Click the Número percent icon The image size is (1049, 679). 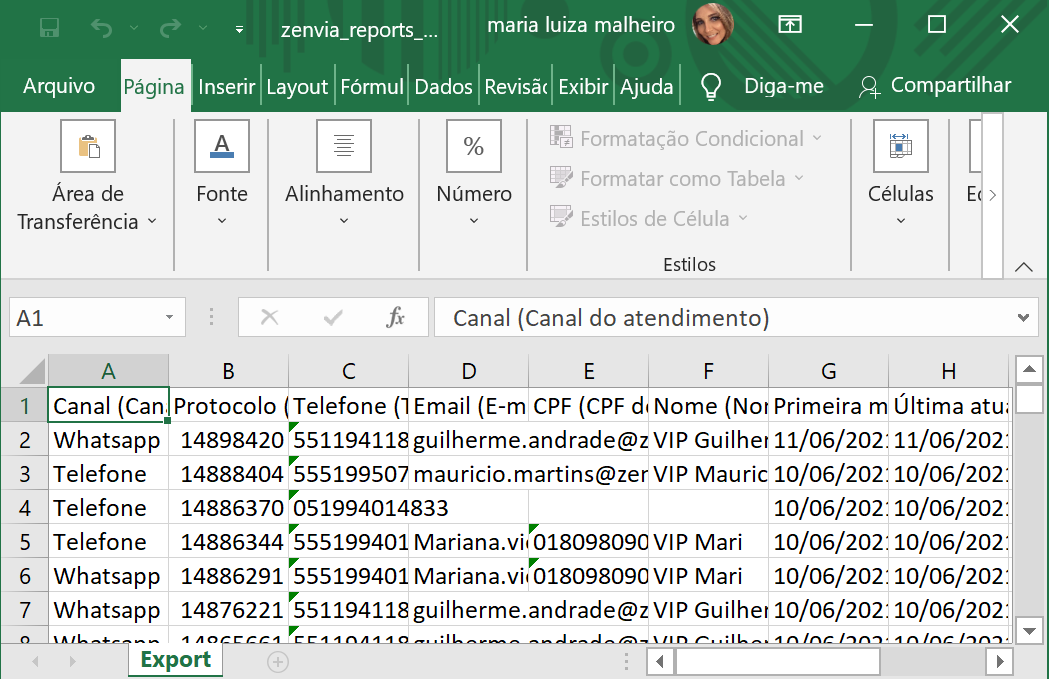[x=474, y=146]
